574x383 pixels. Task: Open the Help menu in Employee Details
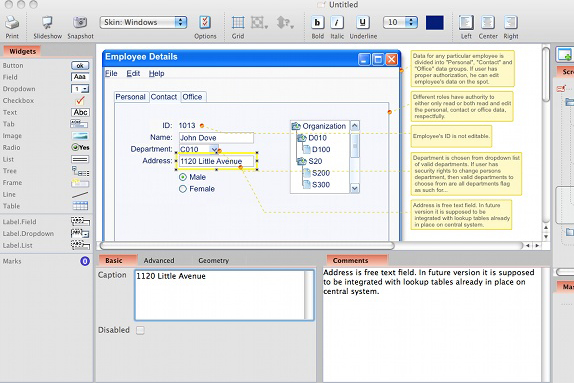[x=156, y=74]
